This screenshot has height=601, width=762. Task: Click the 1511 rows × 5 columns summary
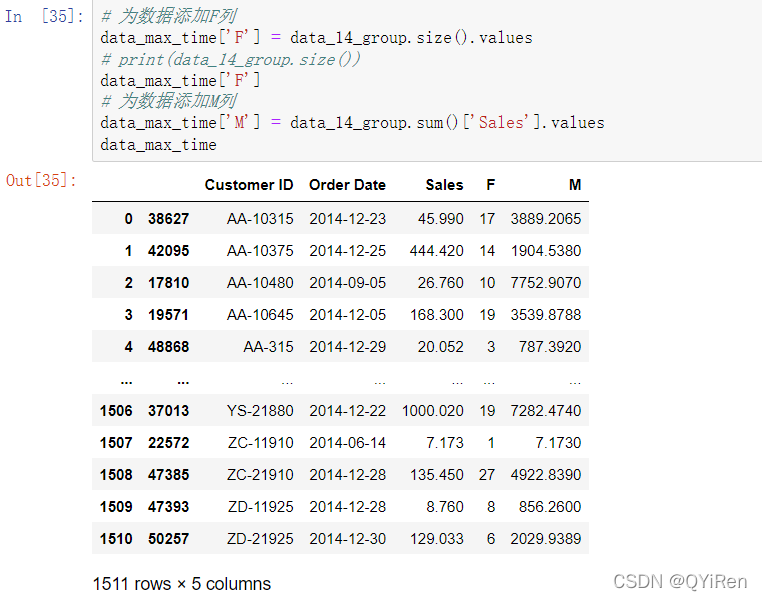(x=182, y=584)
